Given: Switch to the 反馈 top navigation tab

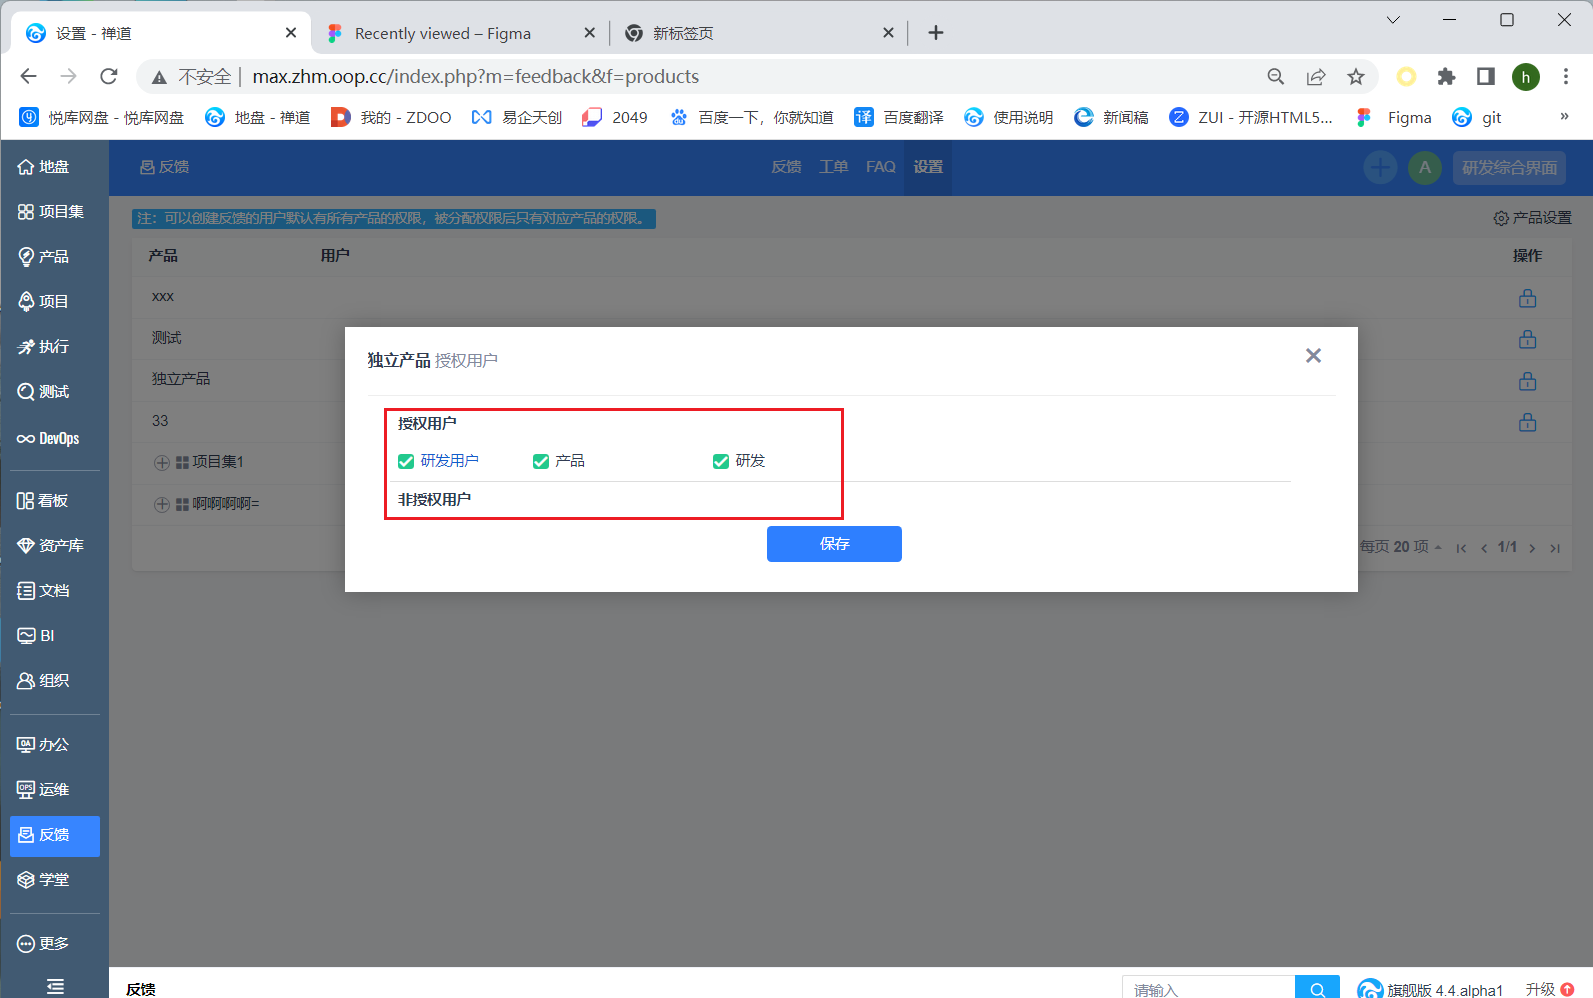Looking at the screenshot, I should [x=786, y=167].
